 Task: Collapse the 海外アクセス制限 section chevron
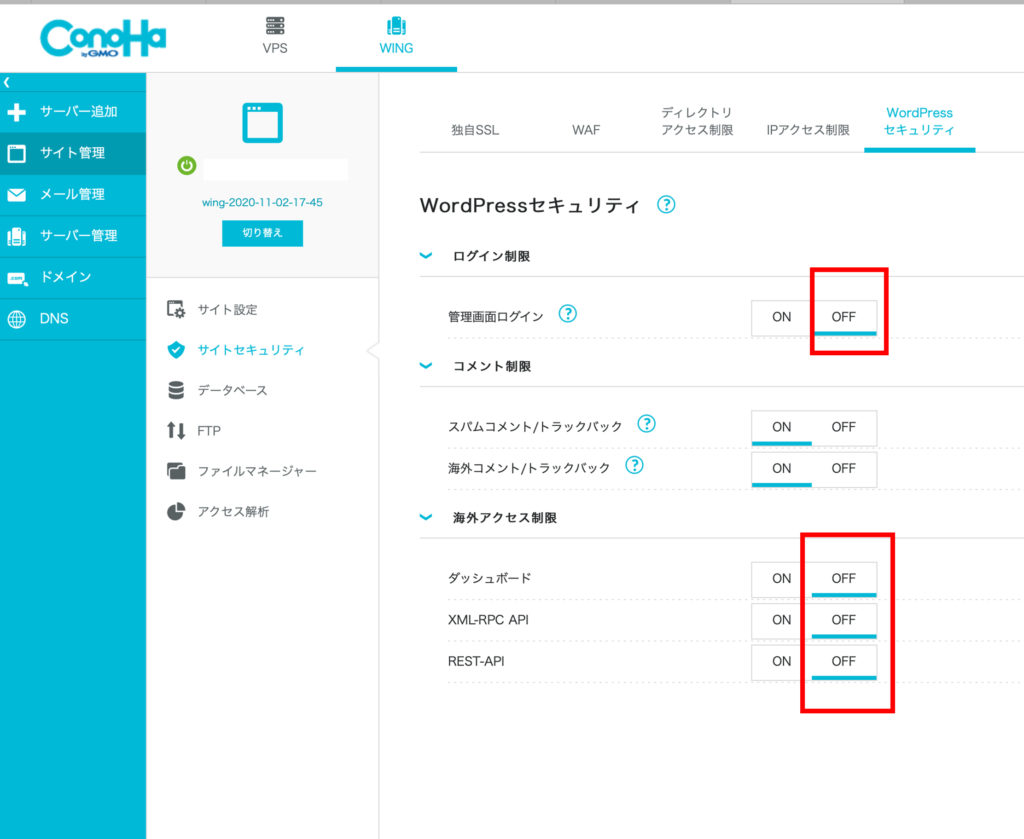click(x=426, y=518)
